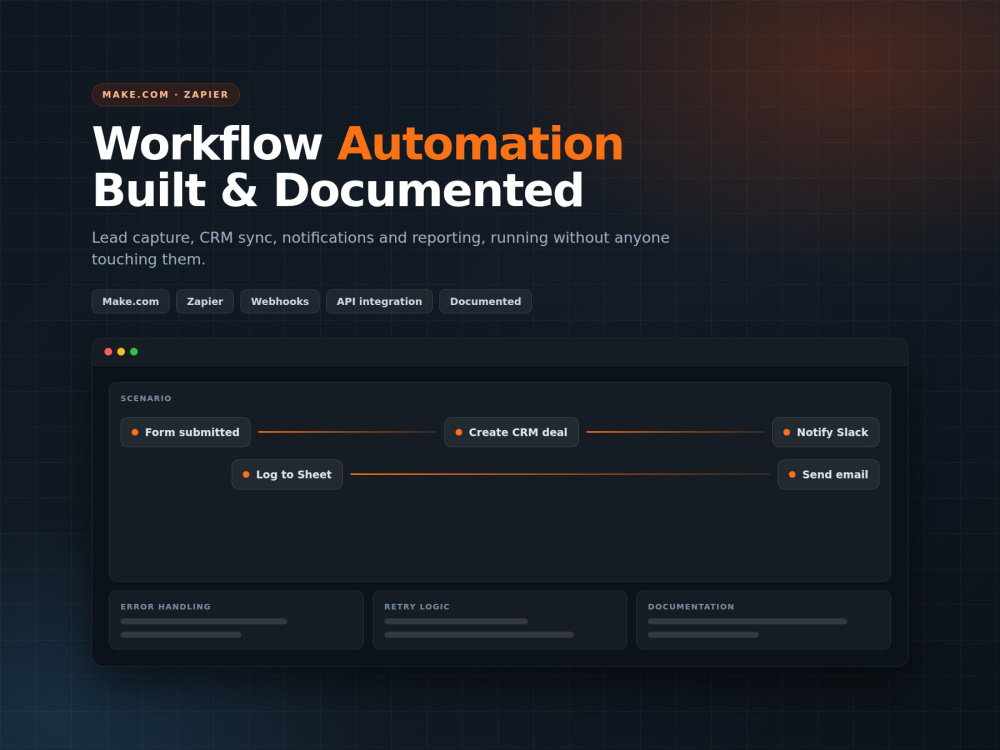Screen dimensions: 1000x750
Task: Select the Zapier tag
Action: [x=205, y=301]
